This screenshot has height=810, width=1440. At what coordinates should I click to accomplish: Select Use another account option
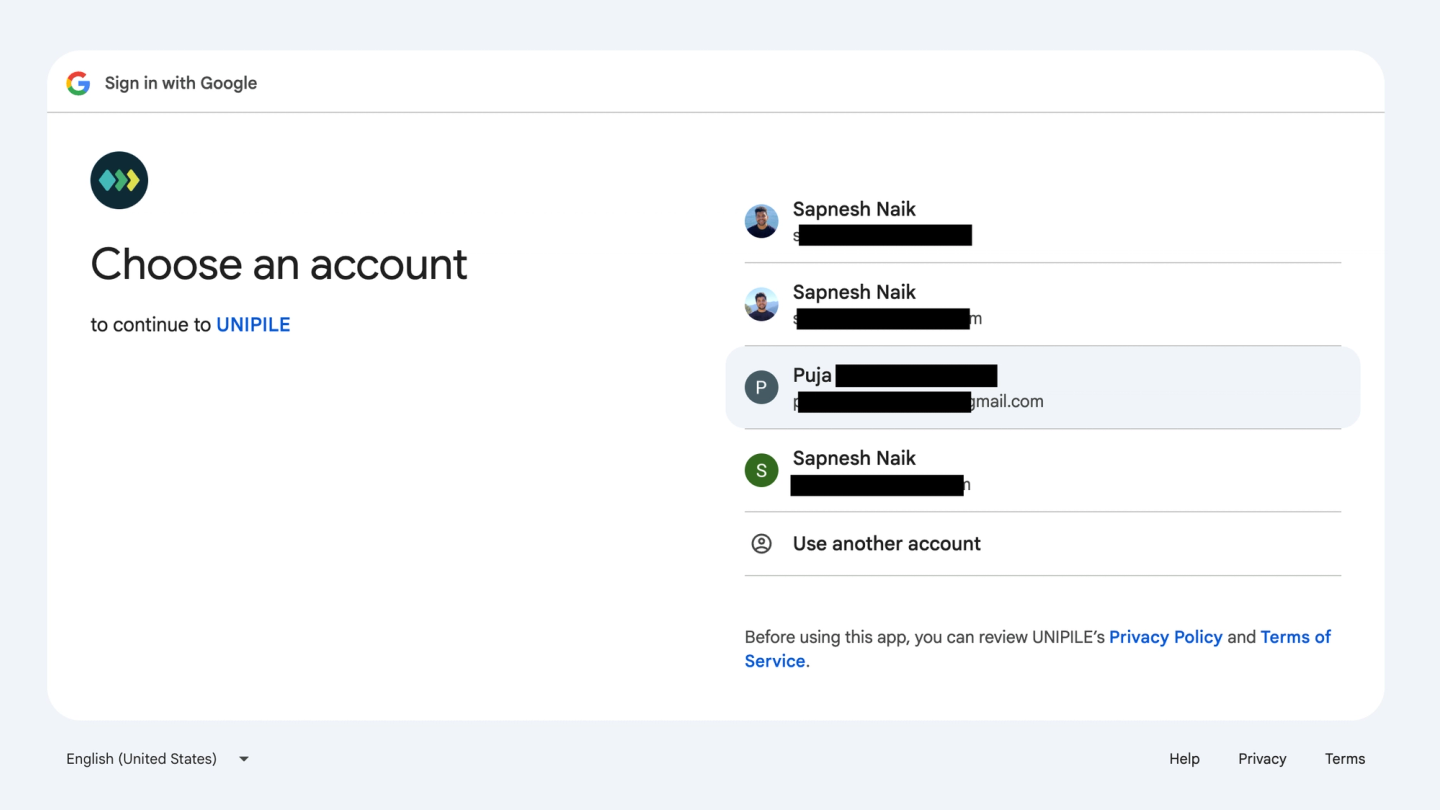1042,543
